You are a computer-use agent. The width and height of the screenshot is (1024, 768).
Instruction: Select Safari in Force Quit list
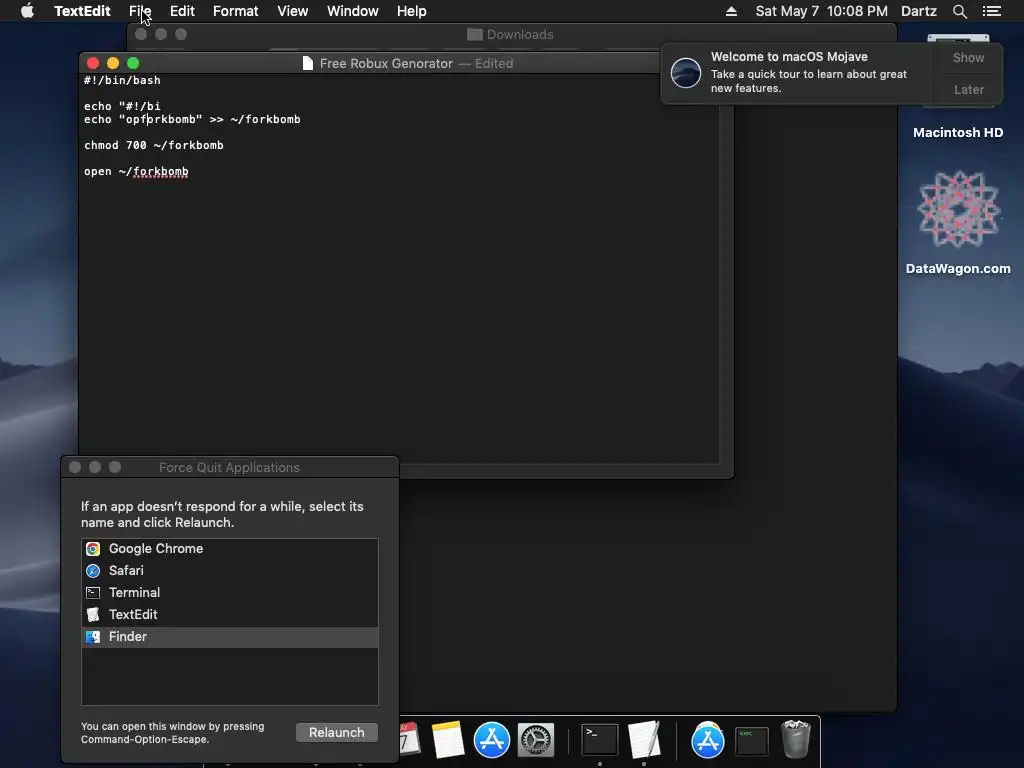(230, 571)
